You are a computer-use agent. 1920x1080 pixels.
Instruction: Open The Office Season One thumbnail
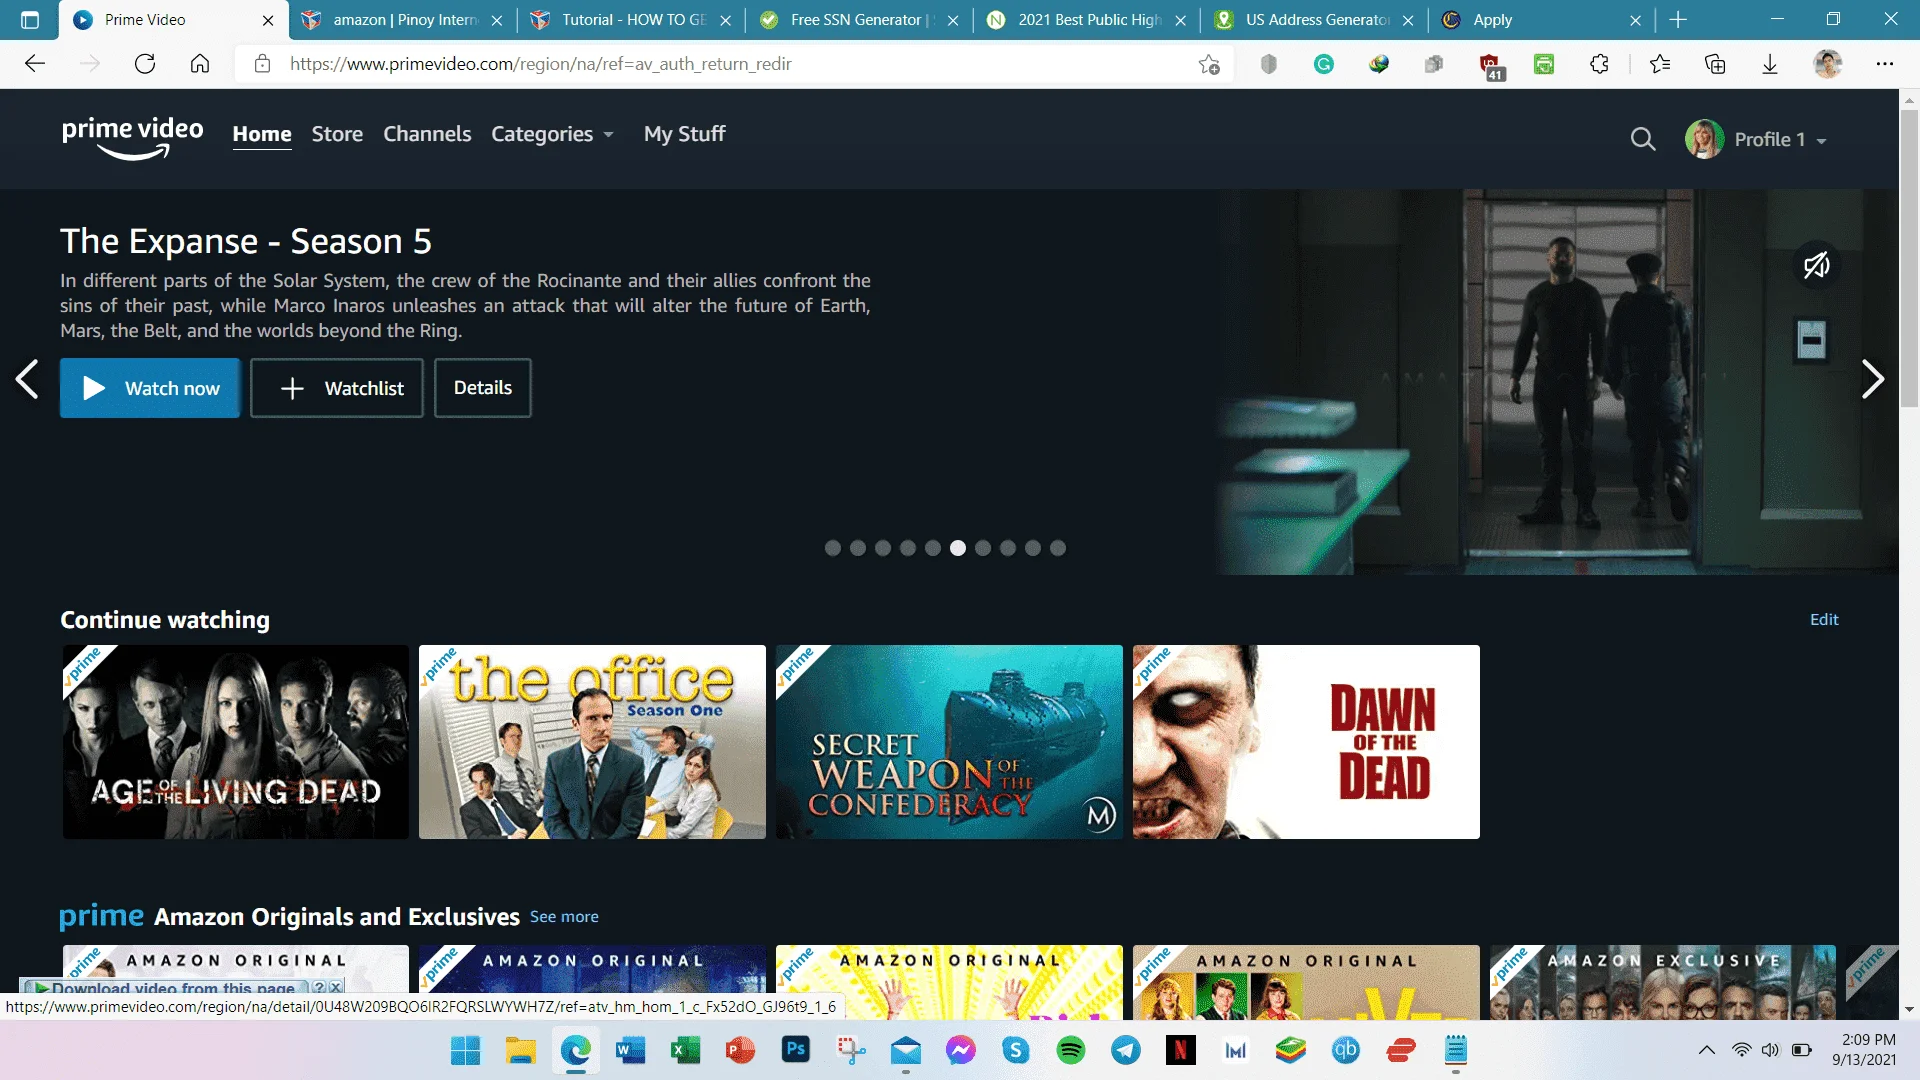pos(592,742)
